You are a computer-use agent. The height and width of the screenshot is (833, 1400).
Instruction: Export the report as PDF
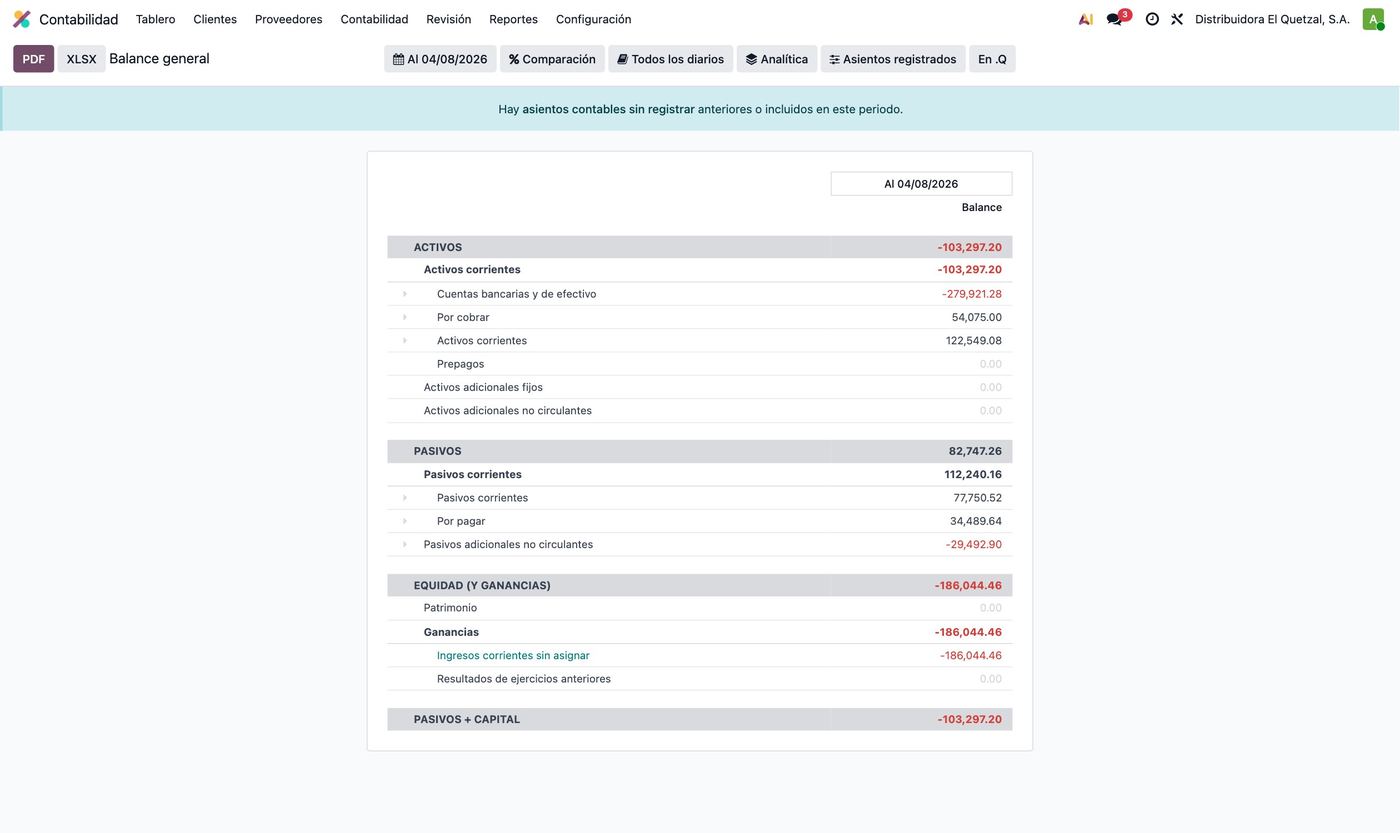click(x=33, y=59)
